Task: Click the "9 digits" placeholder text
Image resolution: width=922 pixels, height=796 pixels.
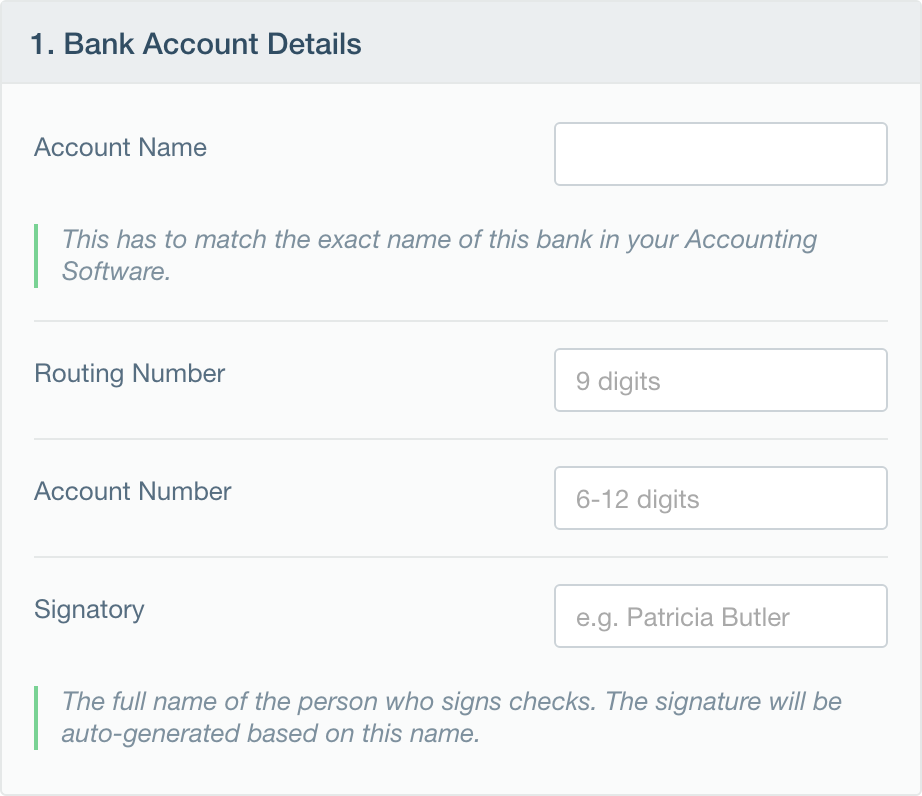Action: pyautogui.click(x=618, y=381)
